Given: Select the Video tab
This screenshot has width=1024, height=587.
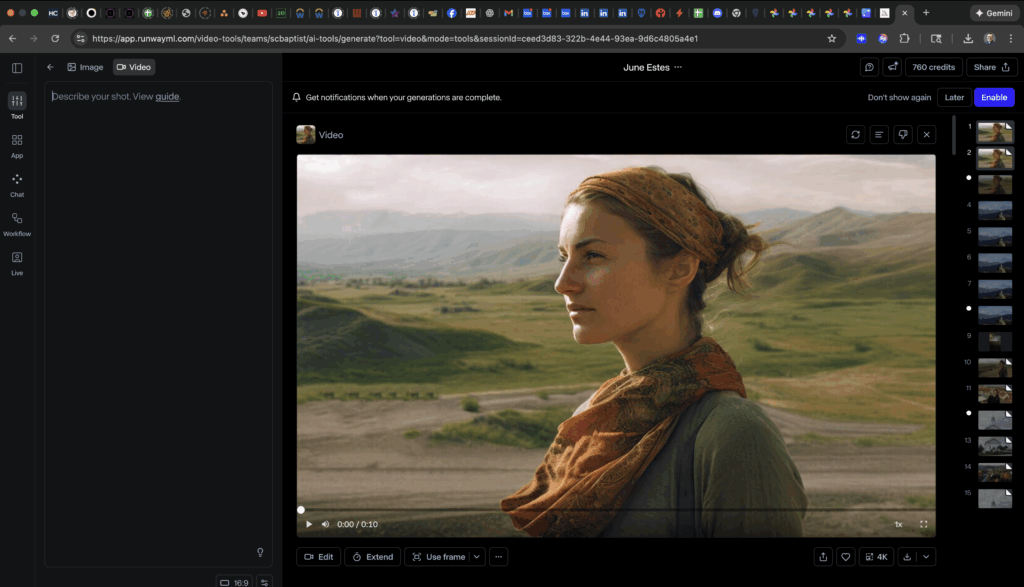Looking at the screenshot, I should click(134, 67).
